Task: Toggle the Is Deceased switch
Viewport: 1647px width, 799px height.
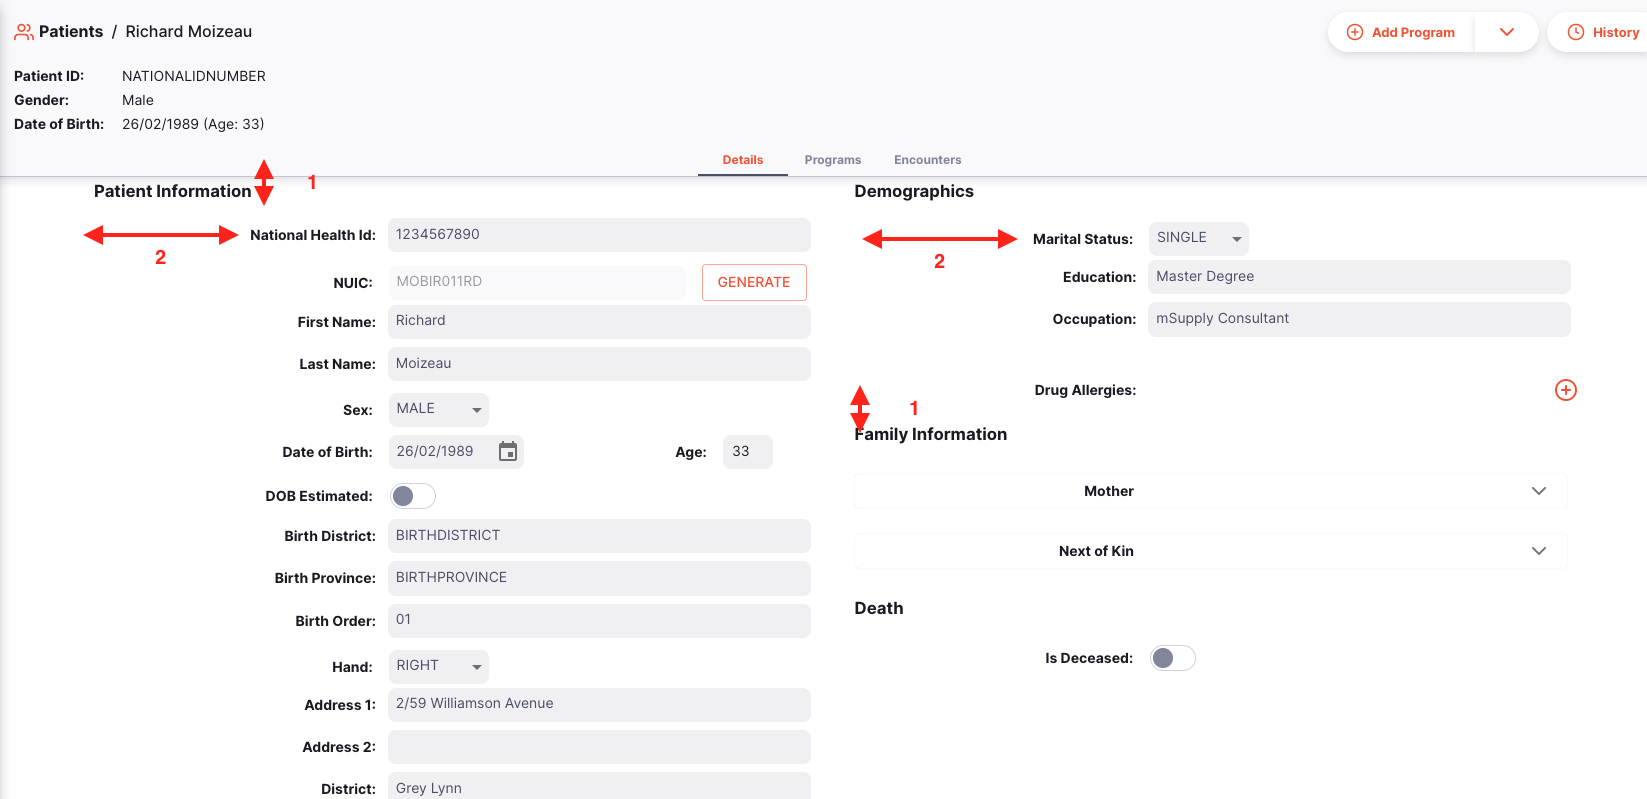Action: click(x=1171, y=657)
